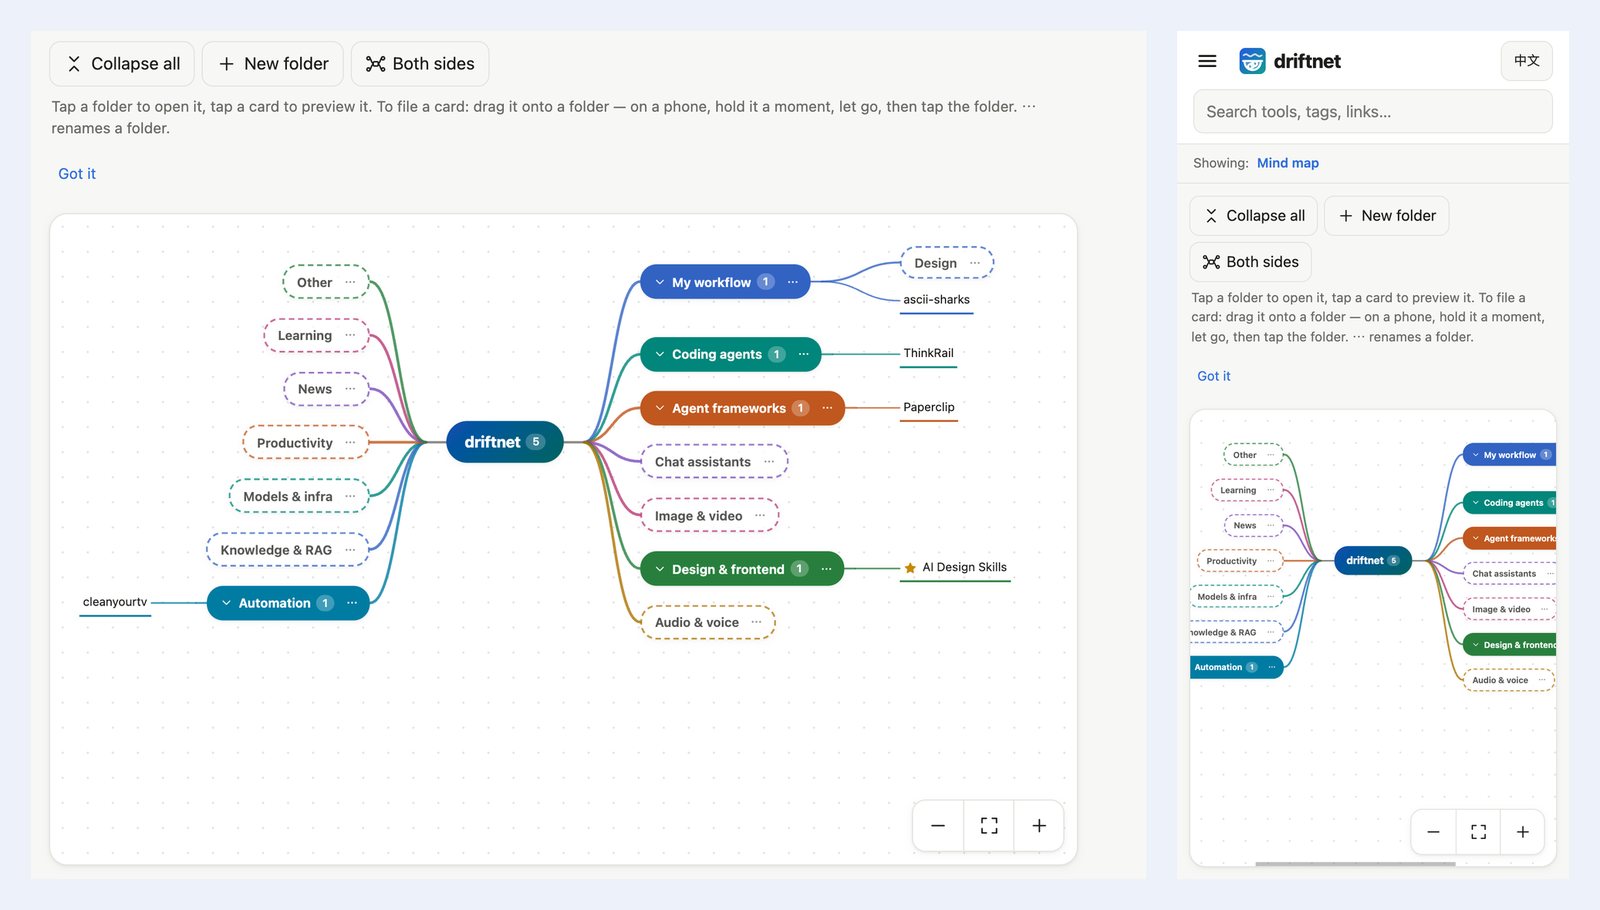Preview the cleanyourtv card
Image resolution: width=1600 pixels, height=910 pixels.
pos(115,603)
